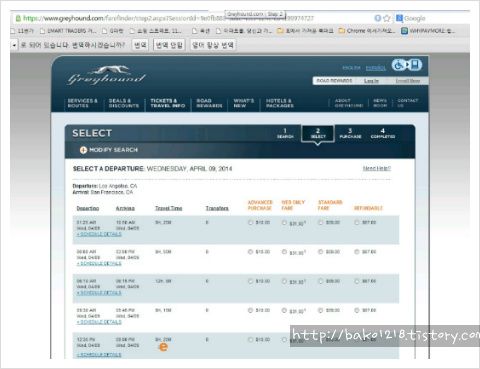The width and height of the screenshot is (480, 369).
Task: Open the translate bar language dropdown arrow
Action: click(x=14, y=45)
